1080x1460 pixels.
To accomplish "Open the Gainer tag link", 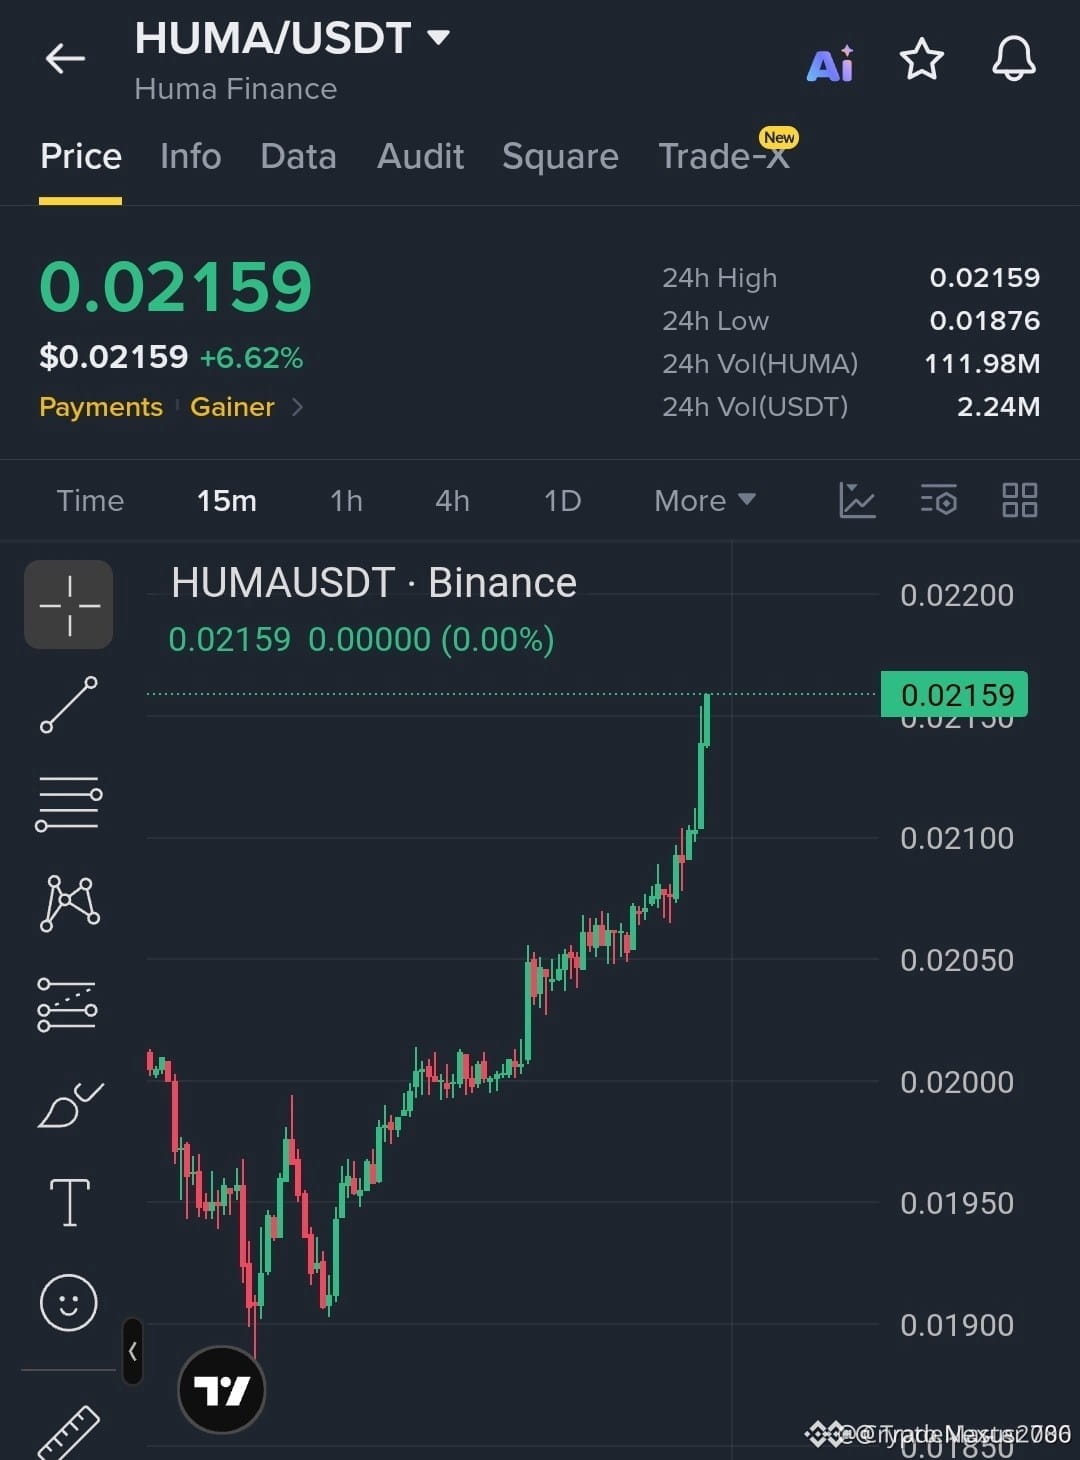I will tap(232, 407).
